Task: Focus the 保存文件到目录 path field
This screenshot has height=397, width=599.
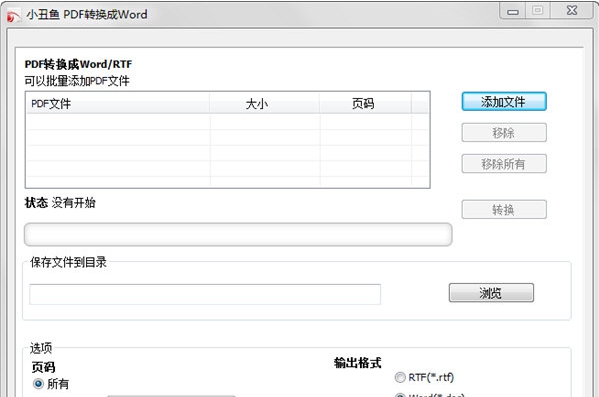Action: (x=205, y=294)
